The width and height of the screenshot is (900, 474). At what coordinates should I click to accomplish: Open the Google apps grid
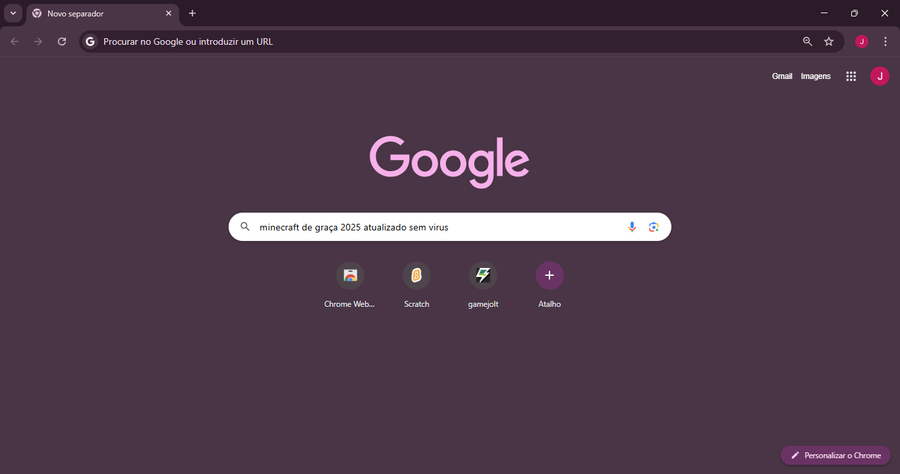851,76
